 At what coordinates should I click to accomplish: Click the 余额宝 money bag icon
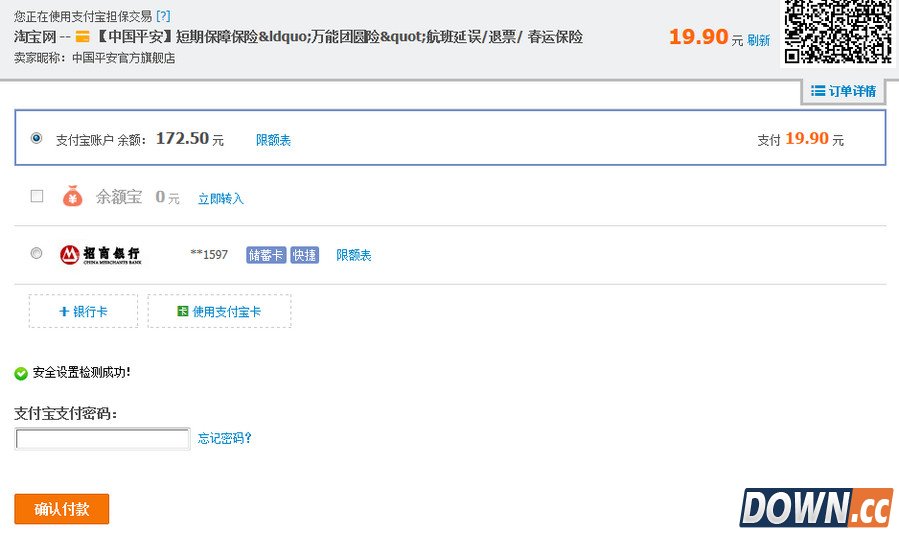72,197
